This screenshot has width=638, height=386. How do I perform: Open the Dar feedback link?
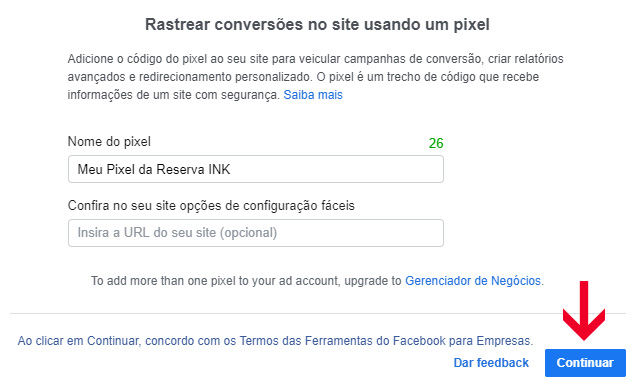click(x=491, y=362)
